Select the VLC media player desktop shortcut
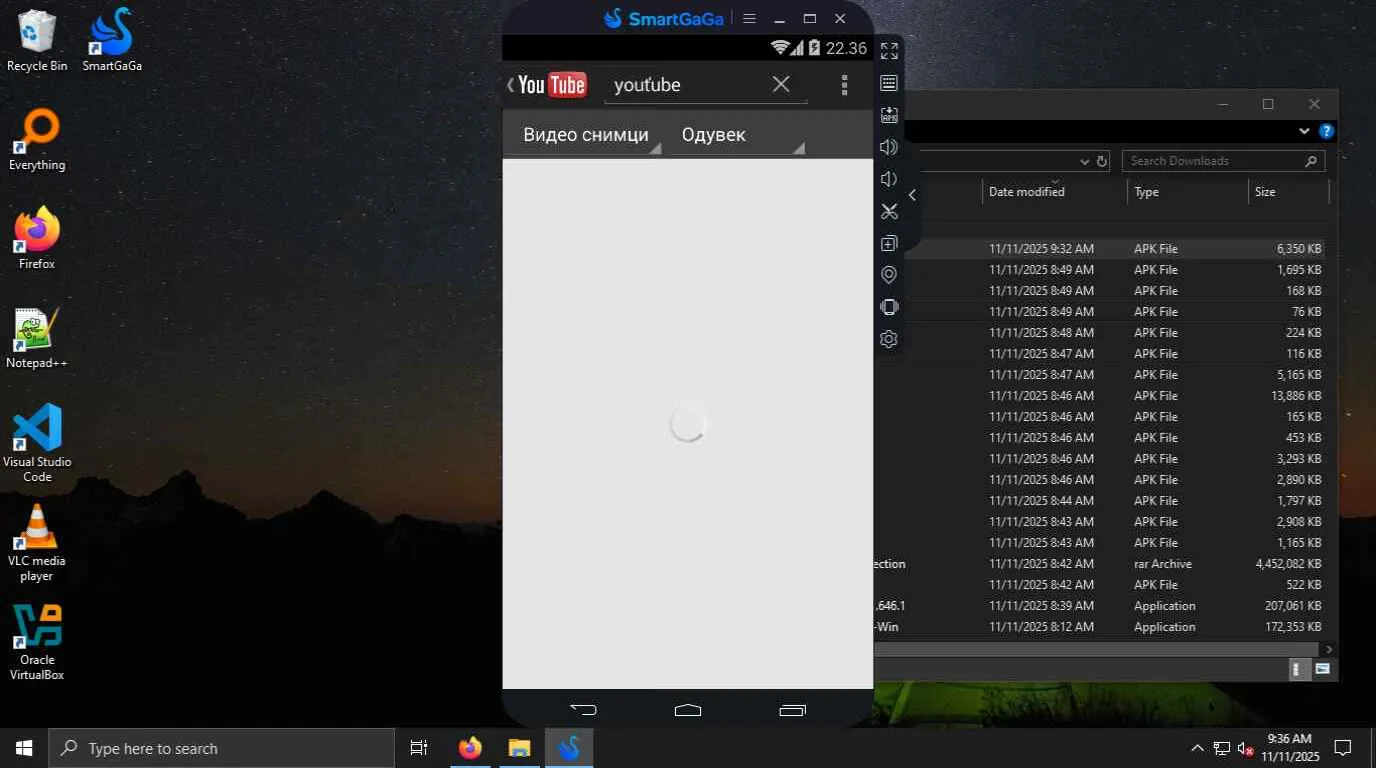 [x=37, y=543]
